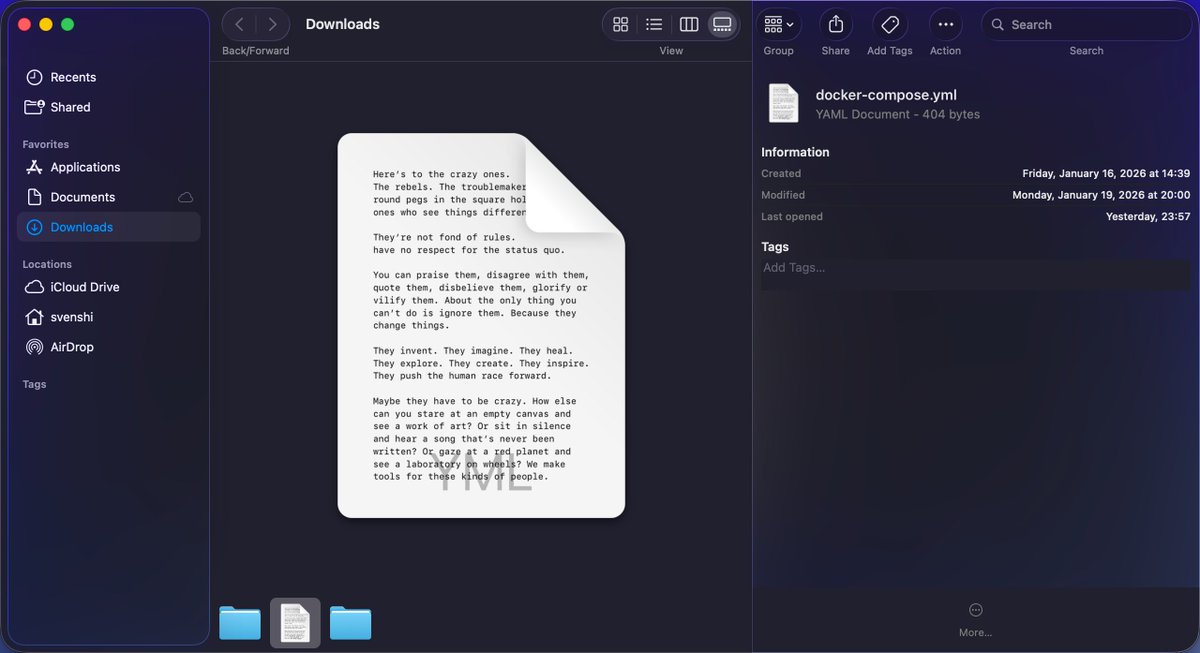The image size is (1200, 653).
Task: Click the Search field
Action: (1086, 25)
